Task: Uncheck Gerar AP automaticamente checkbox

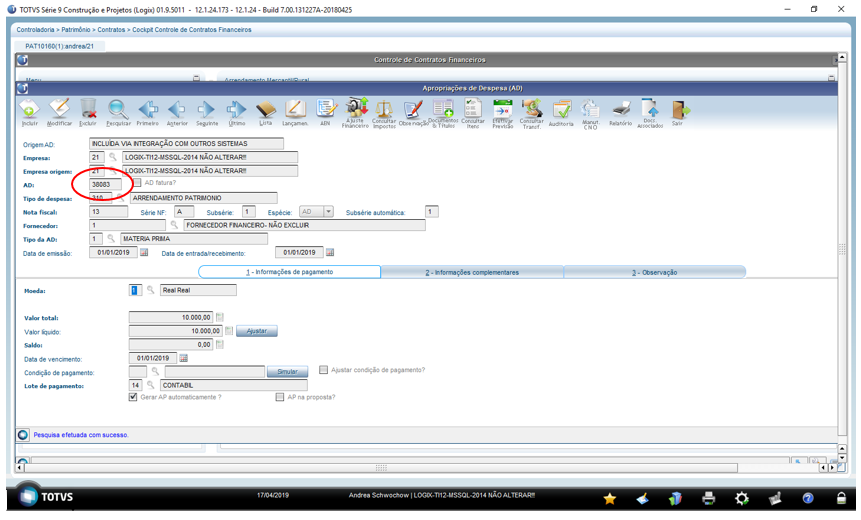Action: point(133,396)
